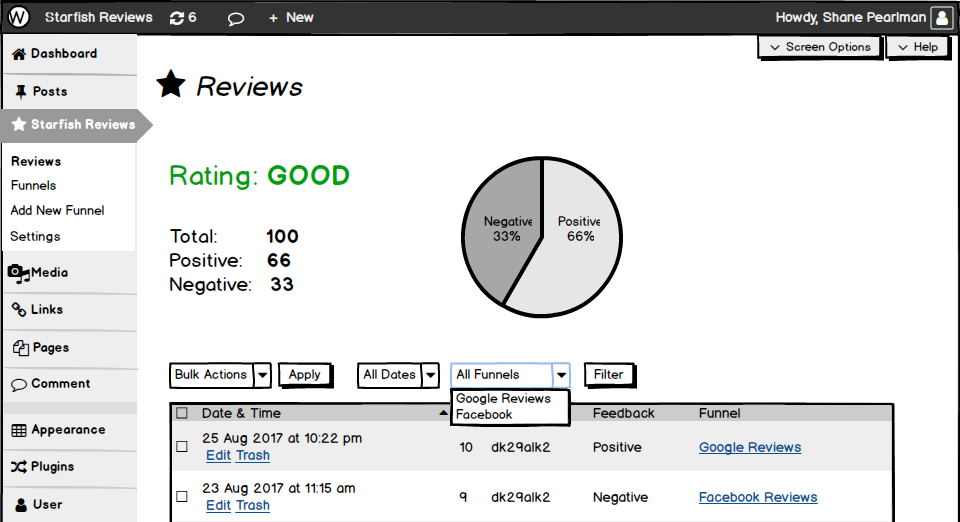Click the Total 100 value
The height and width of the screenshot is (522, 960).
tap(282, 237)
